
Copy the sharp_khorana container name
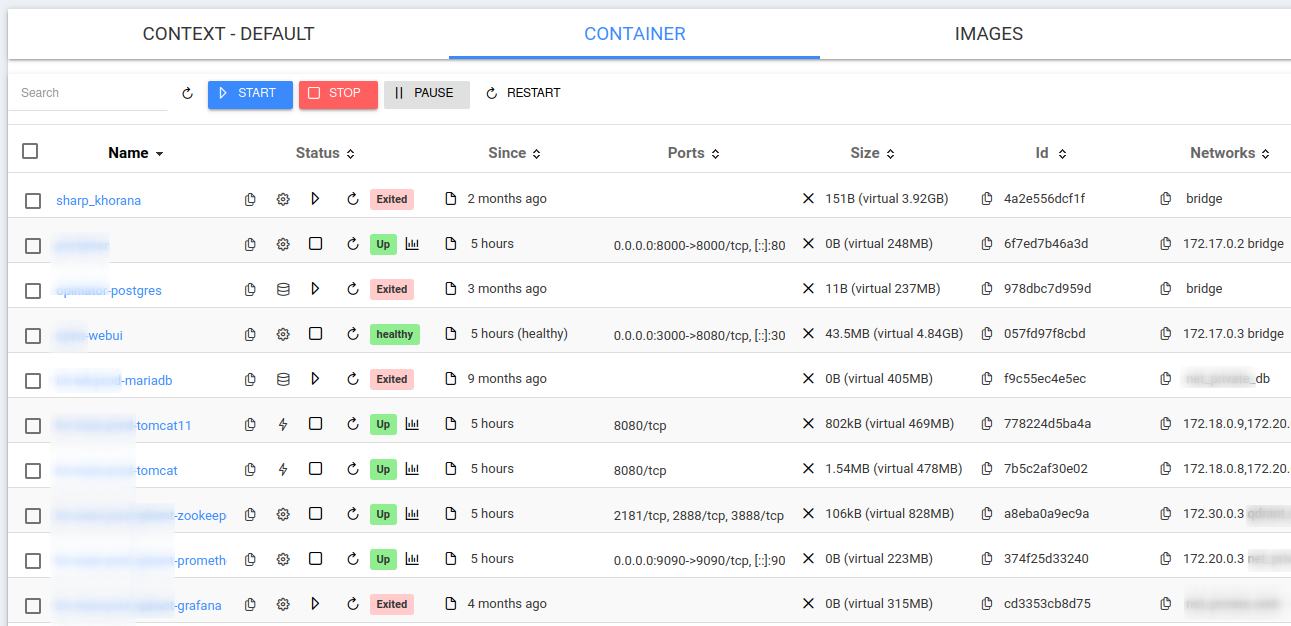click(251, 199)
